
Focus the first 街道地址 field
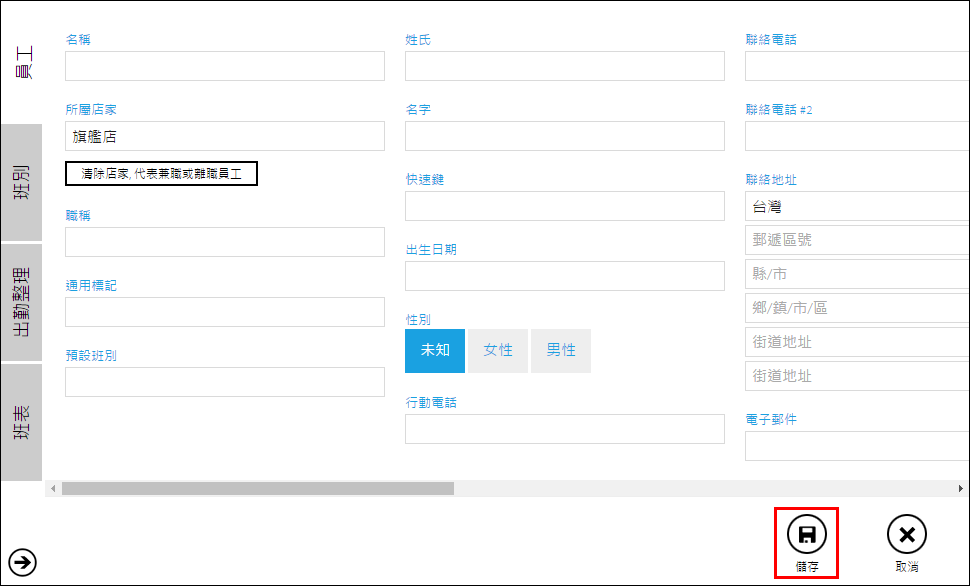857,342
